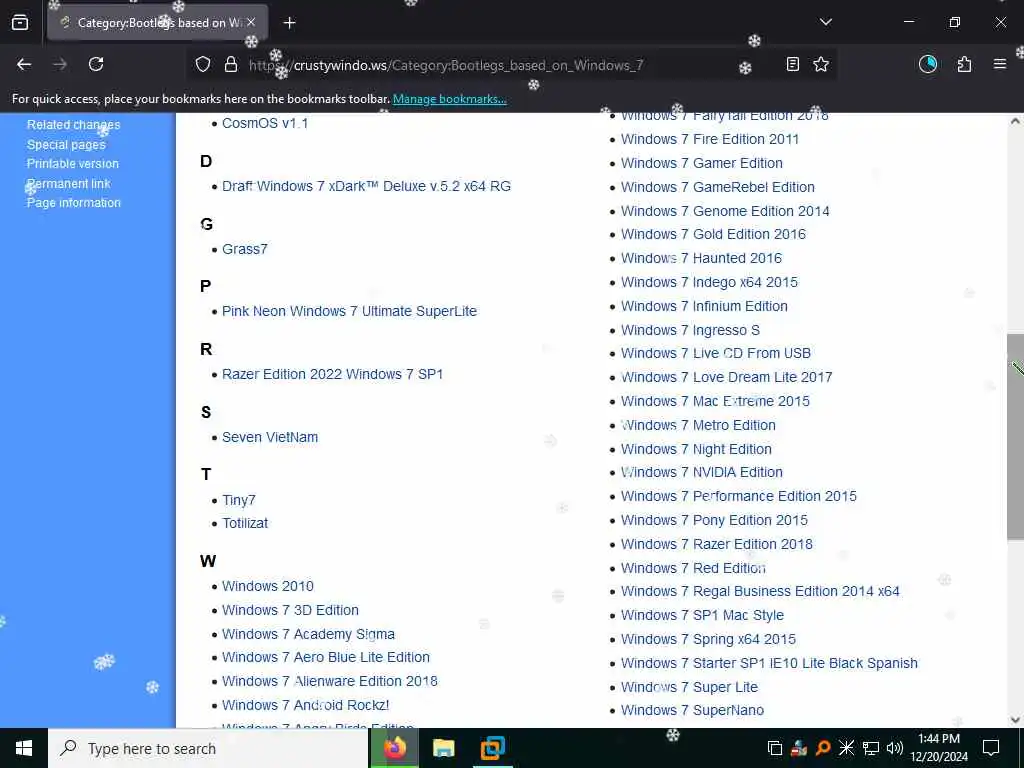Open Seven VietNam article
This screenshot has height=768, width=1024.
tap(270, 437)
